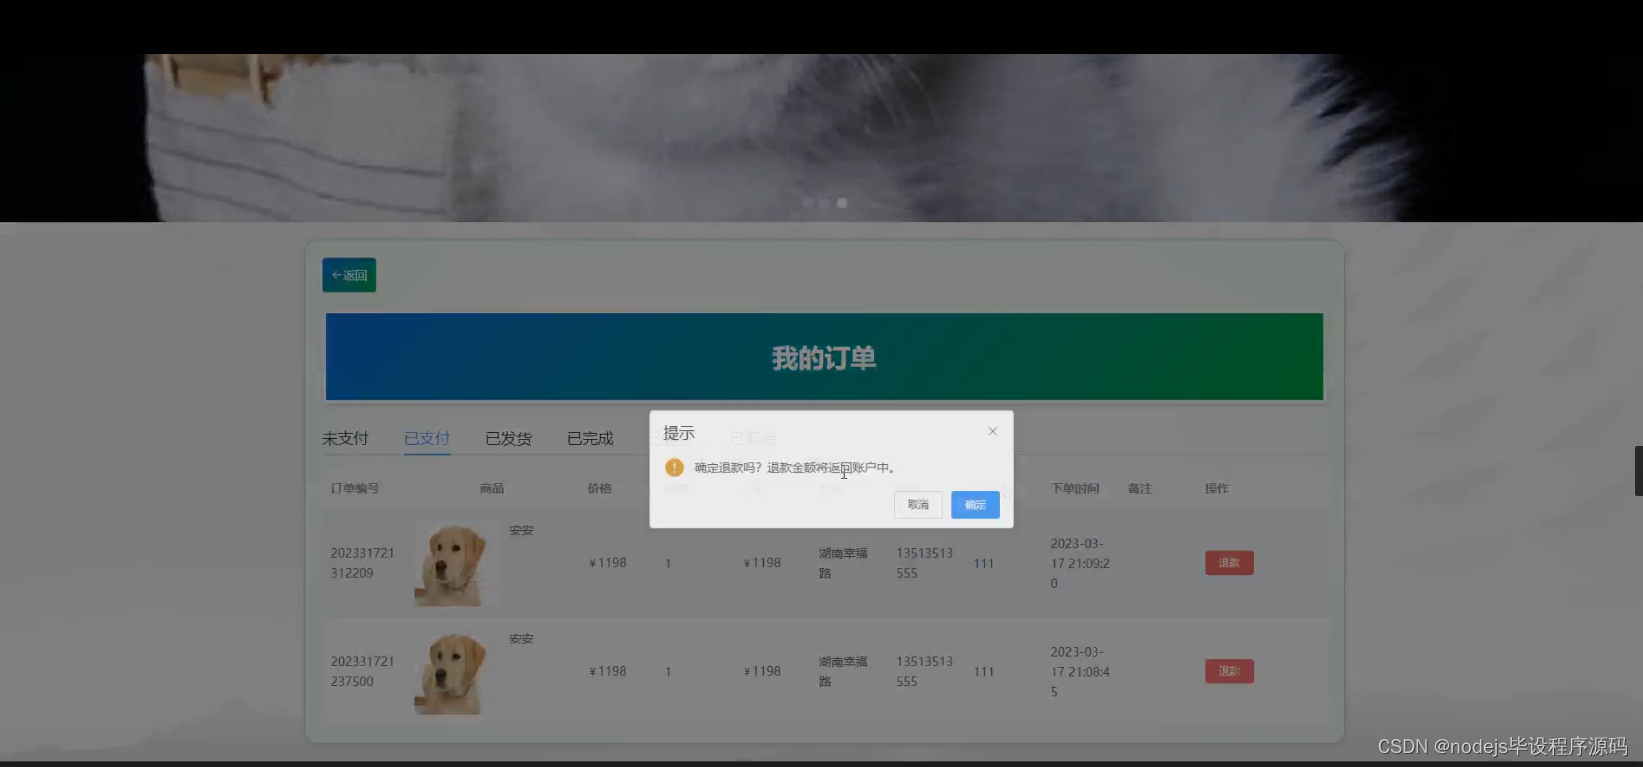The height and width of the screenshot is (767, 1643).
Task: Click order number 202331721237500
Action: pos(363,671)
